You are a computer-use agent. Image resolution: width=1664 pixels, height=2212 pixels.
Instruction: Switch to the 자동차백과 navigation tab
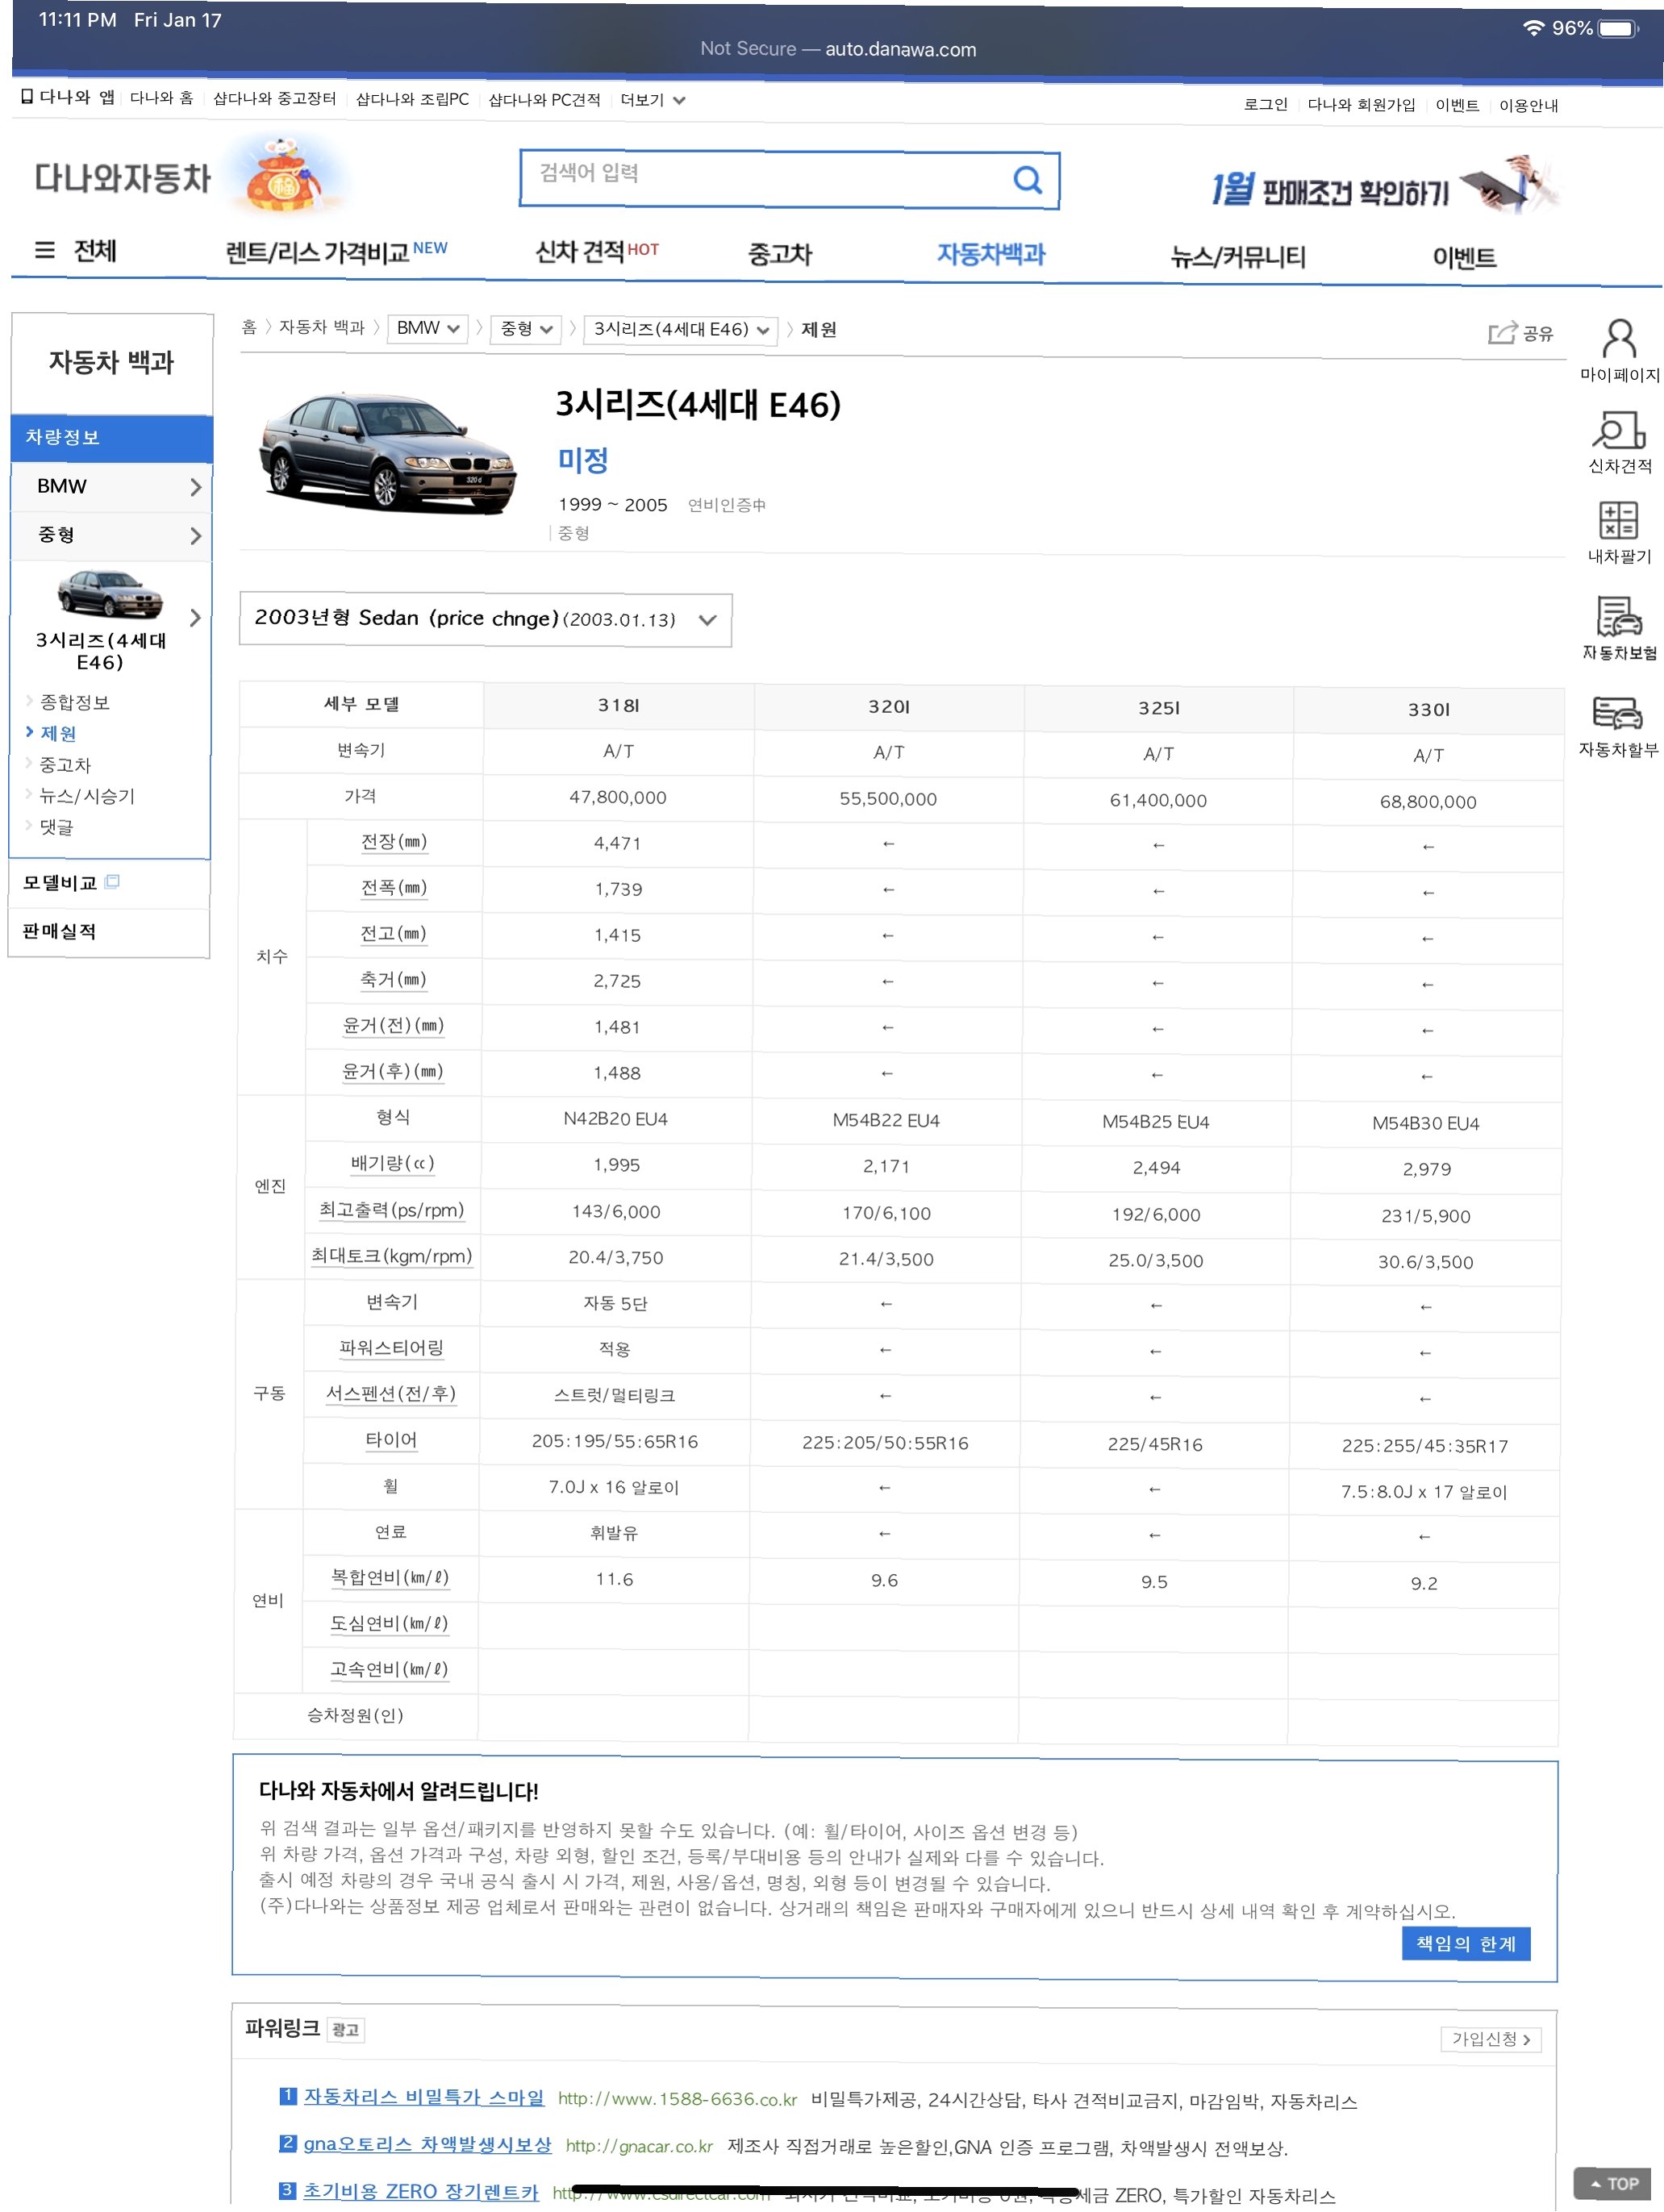point(990,254)
